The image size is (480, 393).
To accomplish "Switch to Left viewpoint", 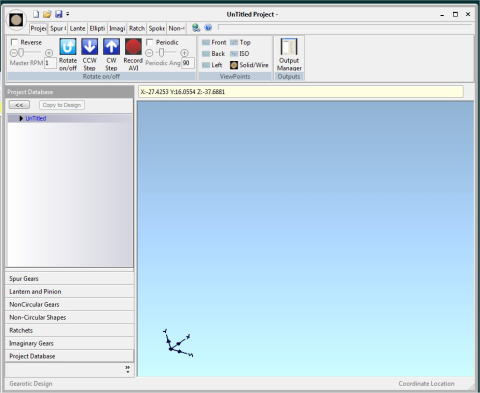I will (x=212, y=65).
